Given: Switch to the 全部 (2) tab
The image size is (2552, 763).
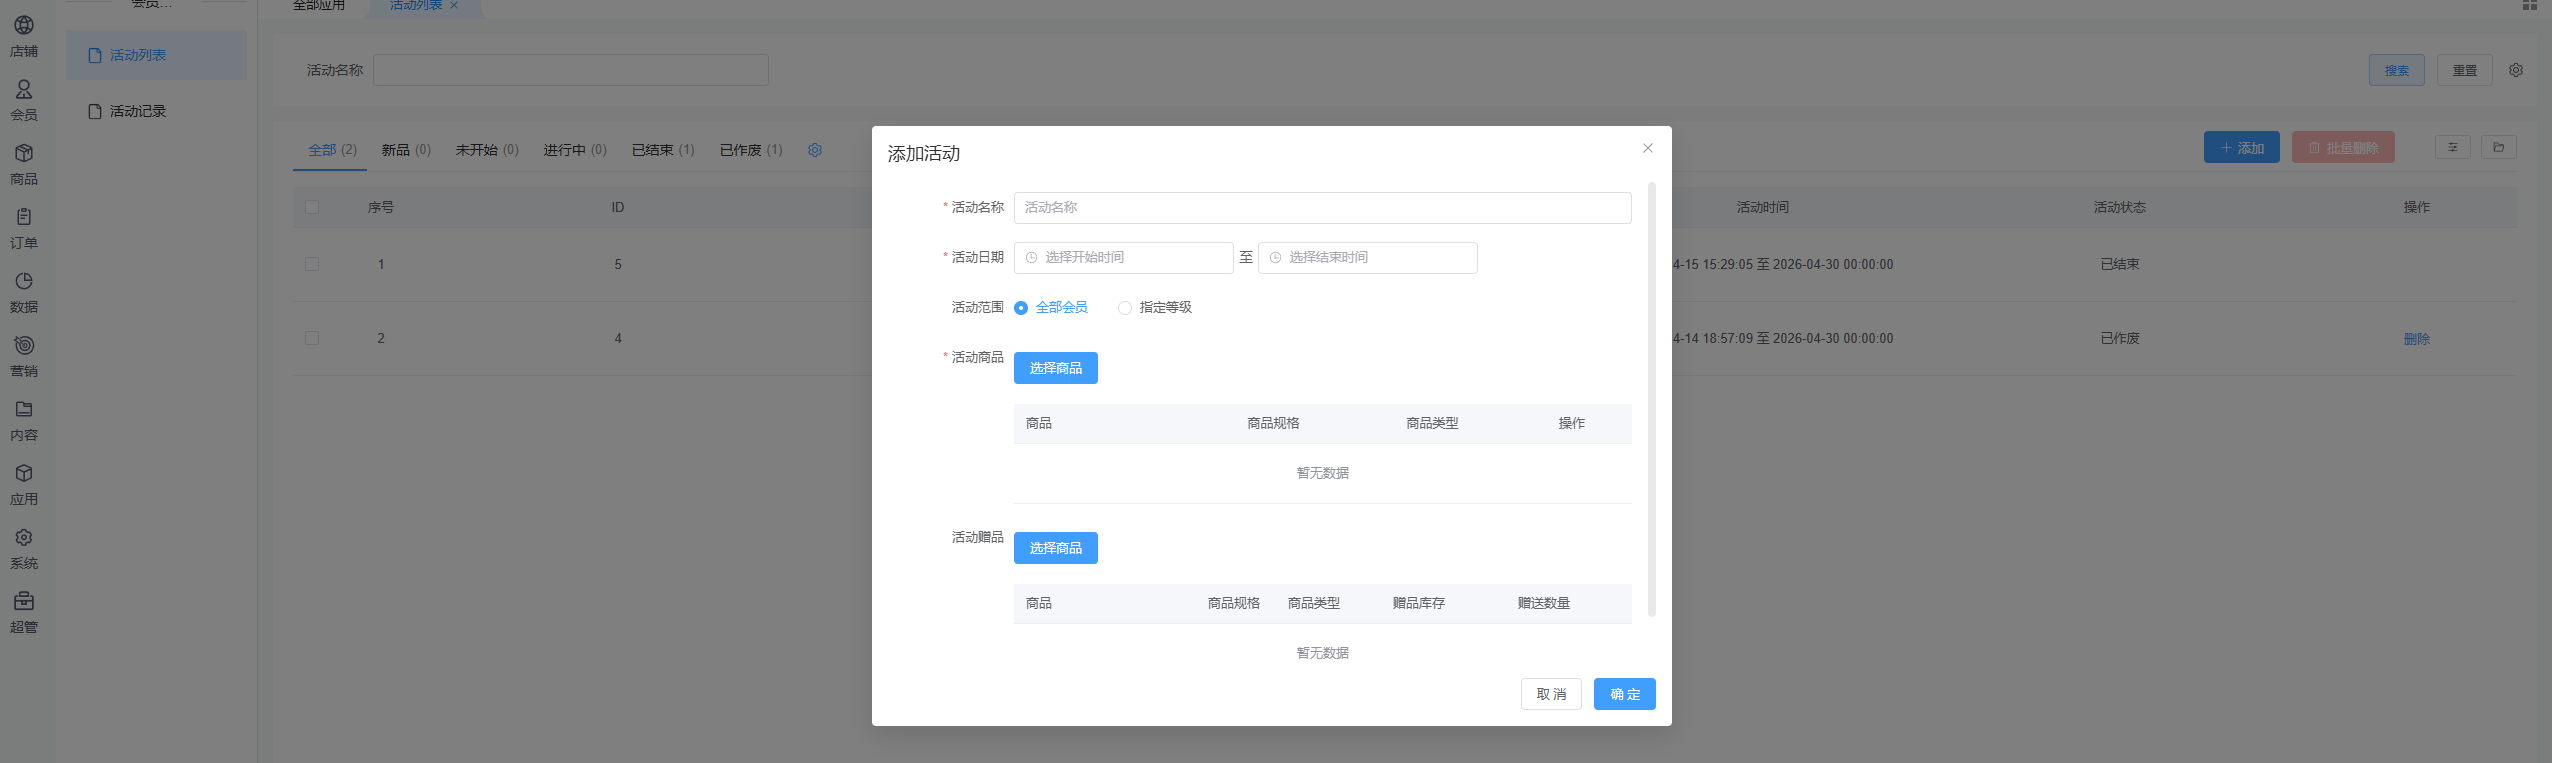Looking at the screenshot, I should click(332, 150).
